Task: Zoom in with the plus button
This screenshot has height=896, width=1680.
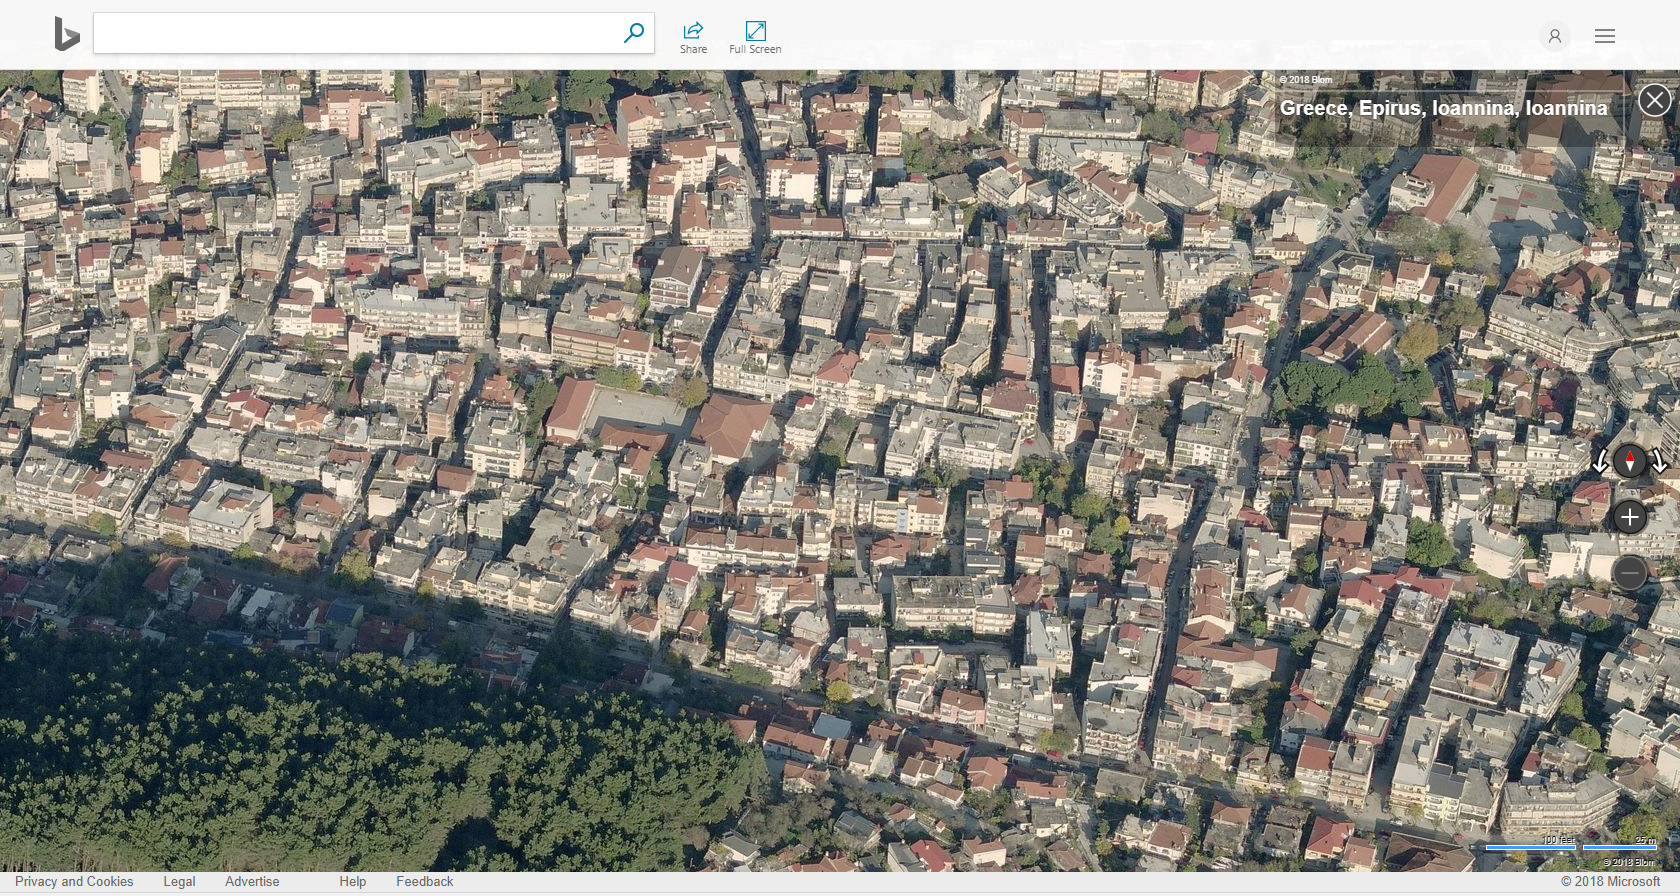Action: pos(1630,517)
